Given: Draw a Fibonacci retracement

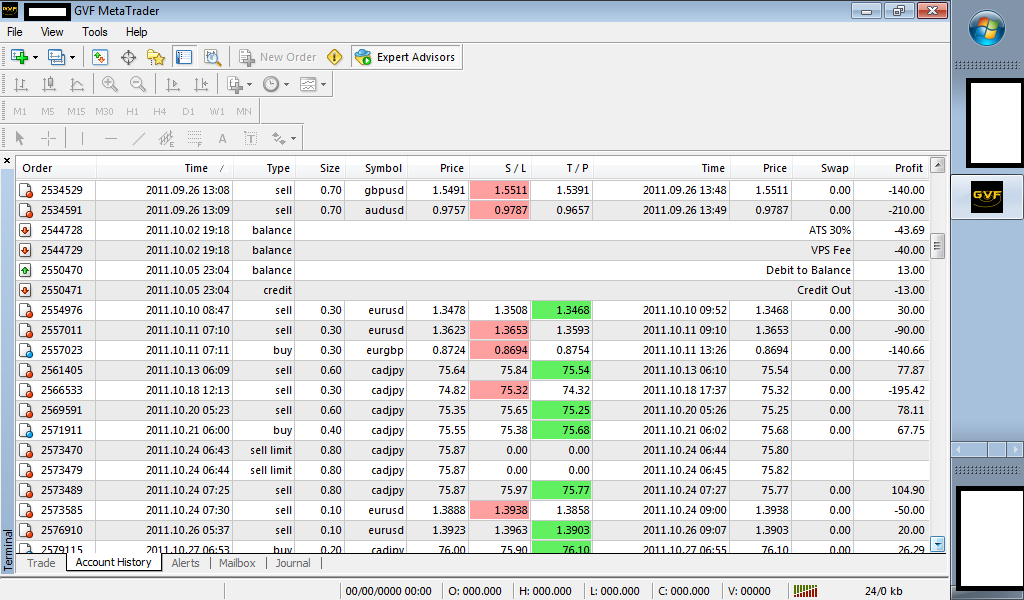Looking at the screenshot, I should pos(195,138).
